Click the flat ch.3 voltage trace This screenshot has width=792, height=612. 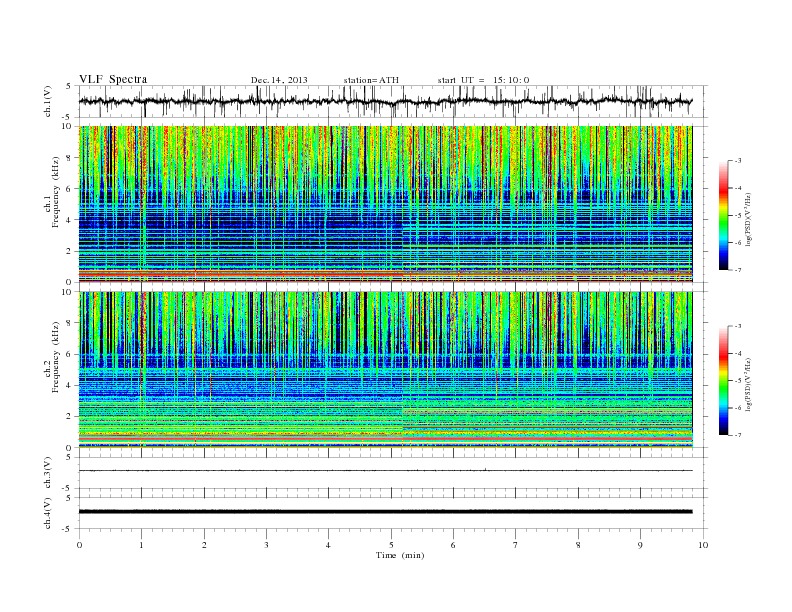coord(385,471)
